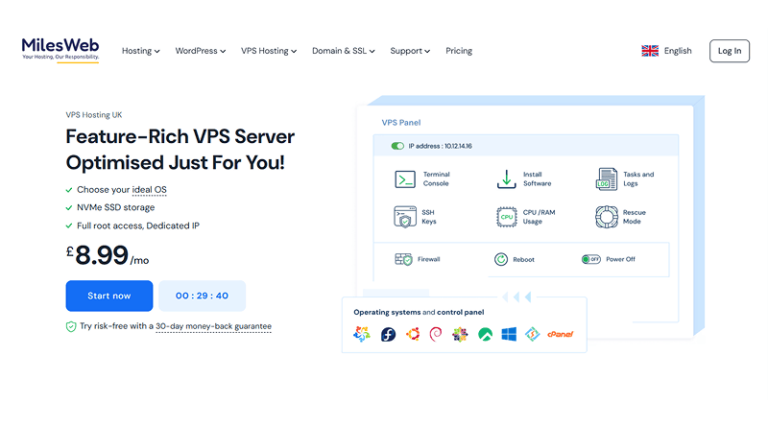Expand the Support menu
Image resolution: width=768 pixels, height=427 pixels.
(410, 51)
